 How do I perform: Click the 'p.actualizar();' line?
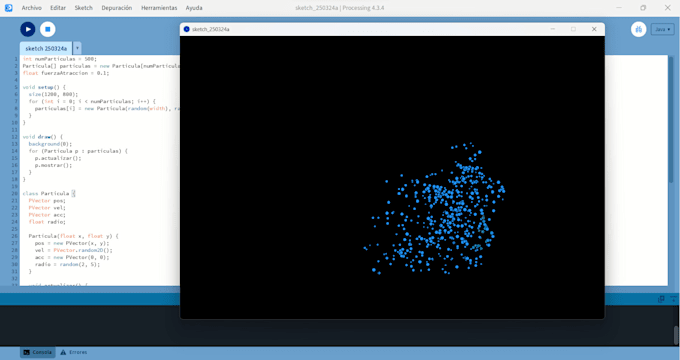[58, 158]
